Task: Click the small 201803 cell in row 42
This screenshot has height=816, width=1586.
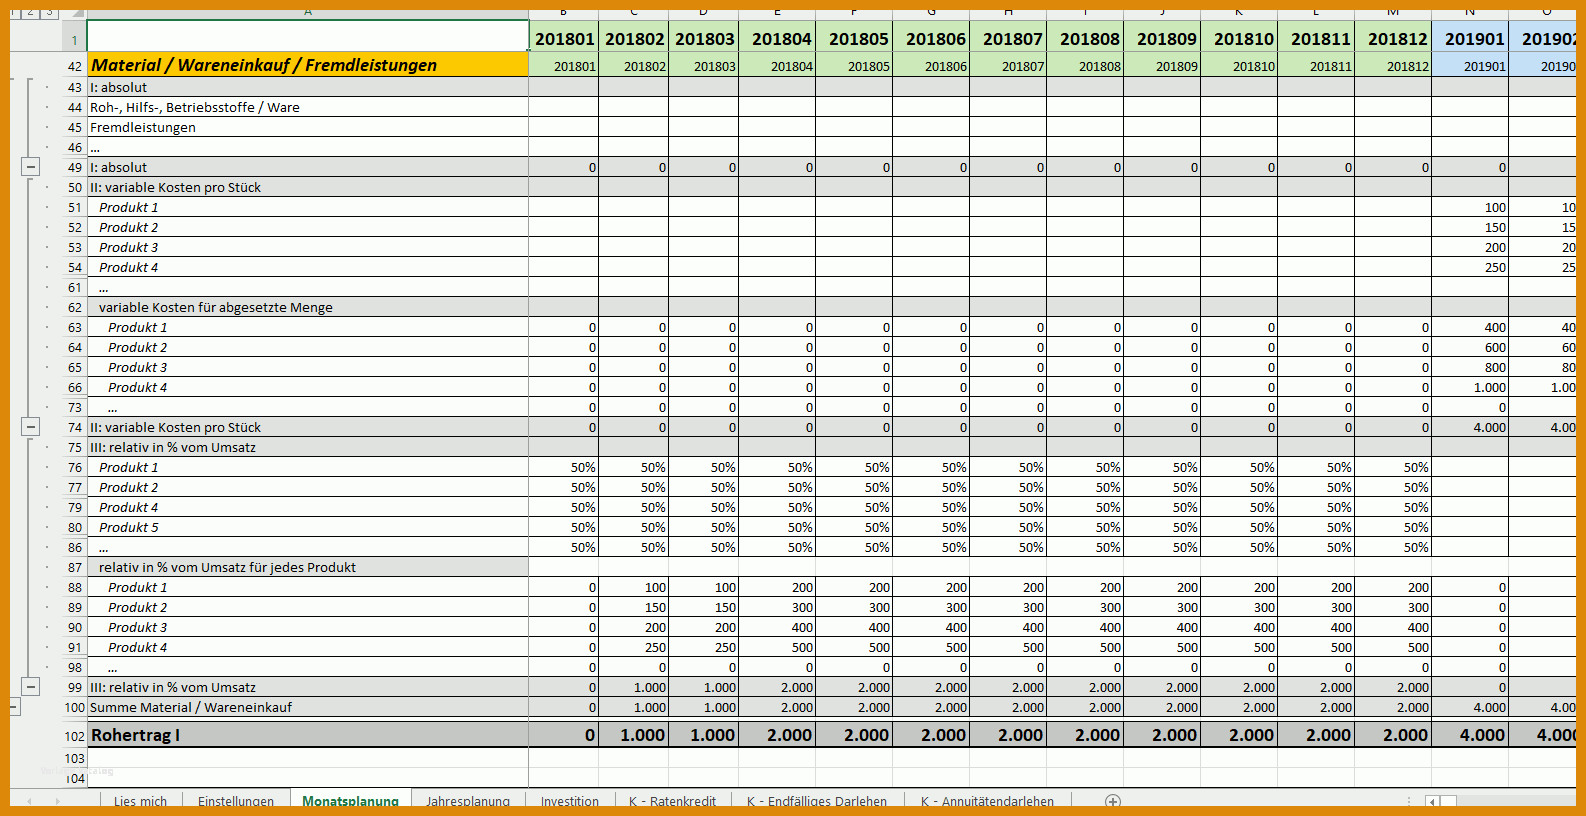Action: point(703,66)
